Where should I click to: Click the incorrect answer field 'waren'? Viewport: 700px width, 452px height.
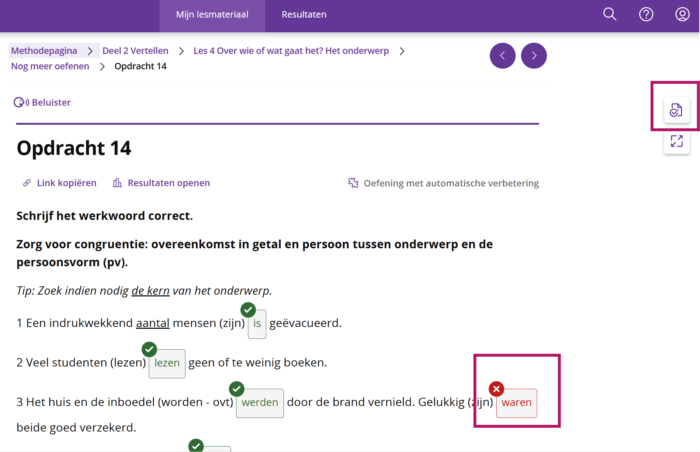517,403
